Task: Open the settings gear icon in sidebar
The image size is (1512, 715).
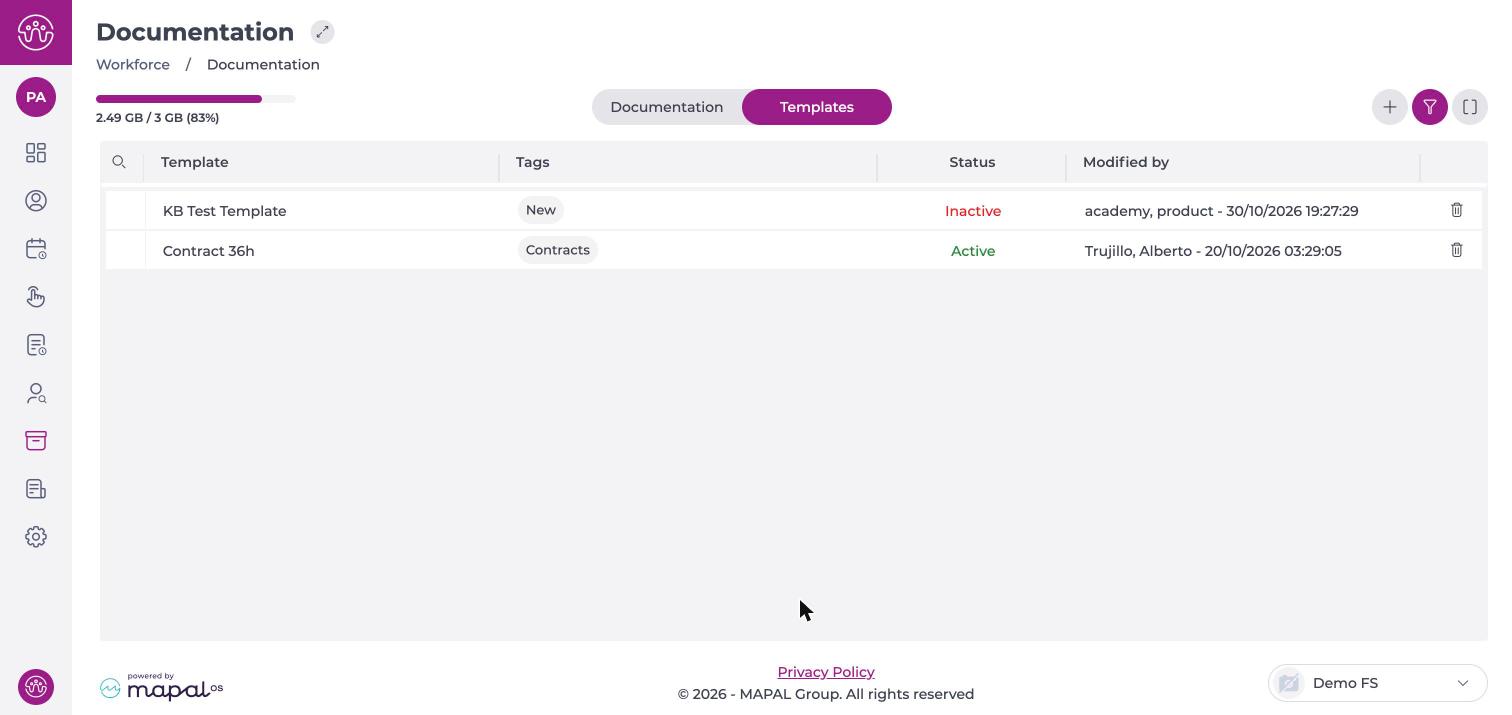Action: tap(36, 537)
